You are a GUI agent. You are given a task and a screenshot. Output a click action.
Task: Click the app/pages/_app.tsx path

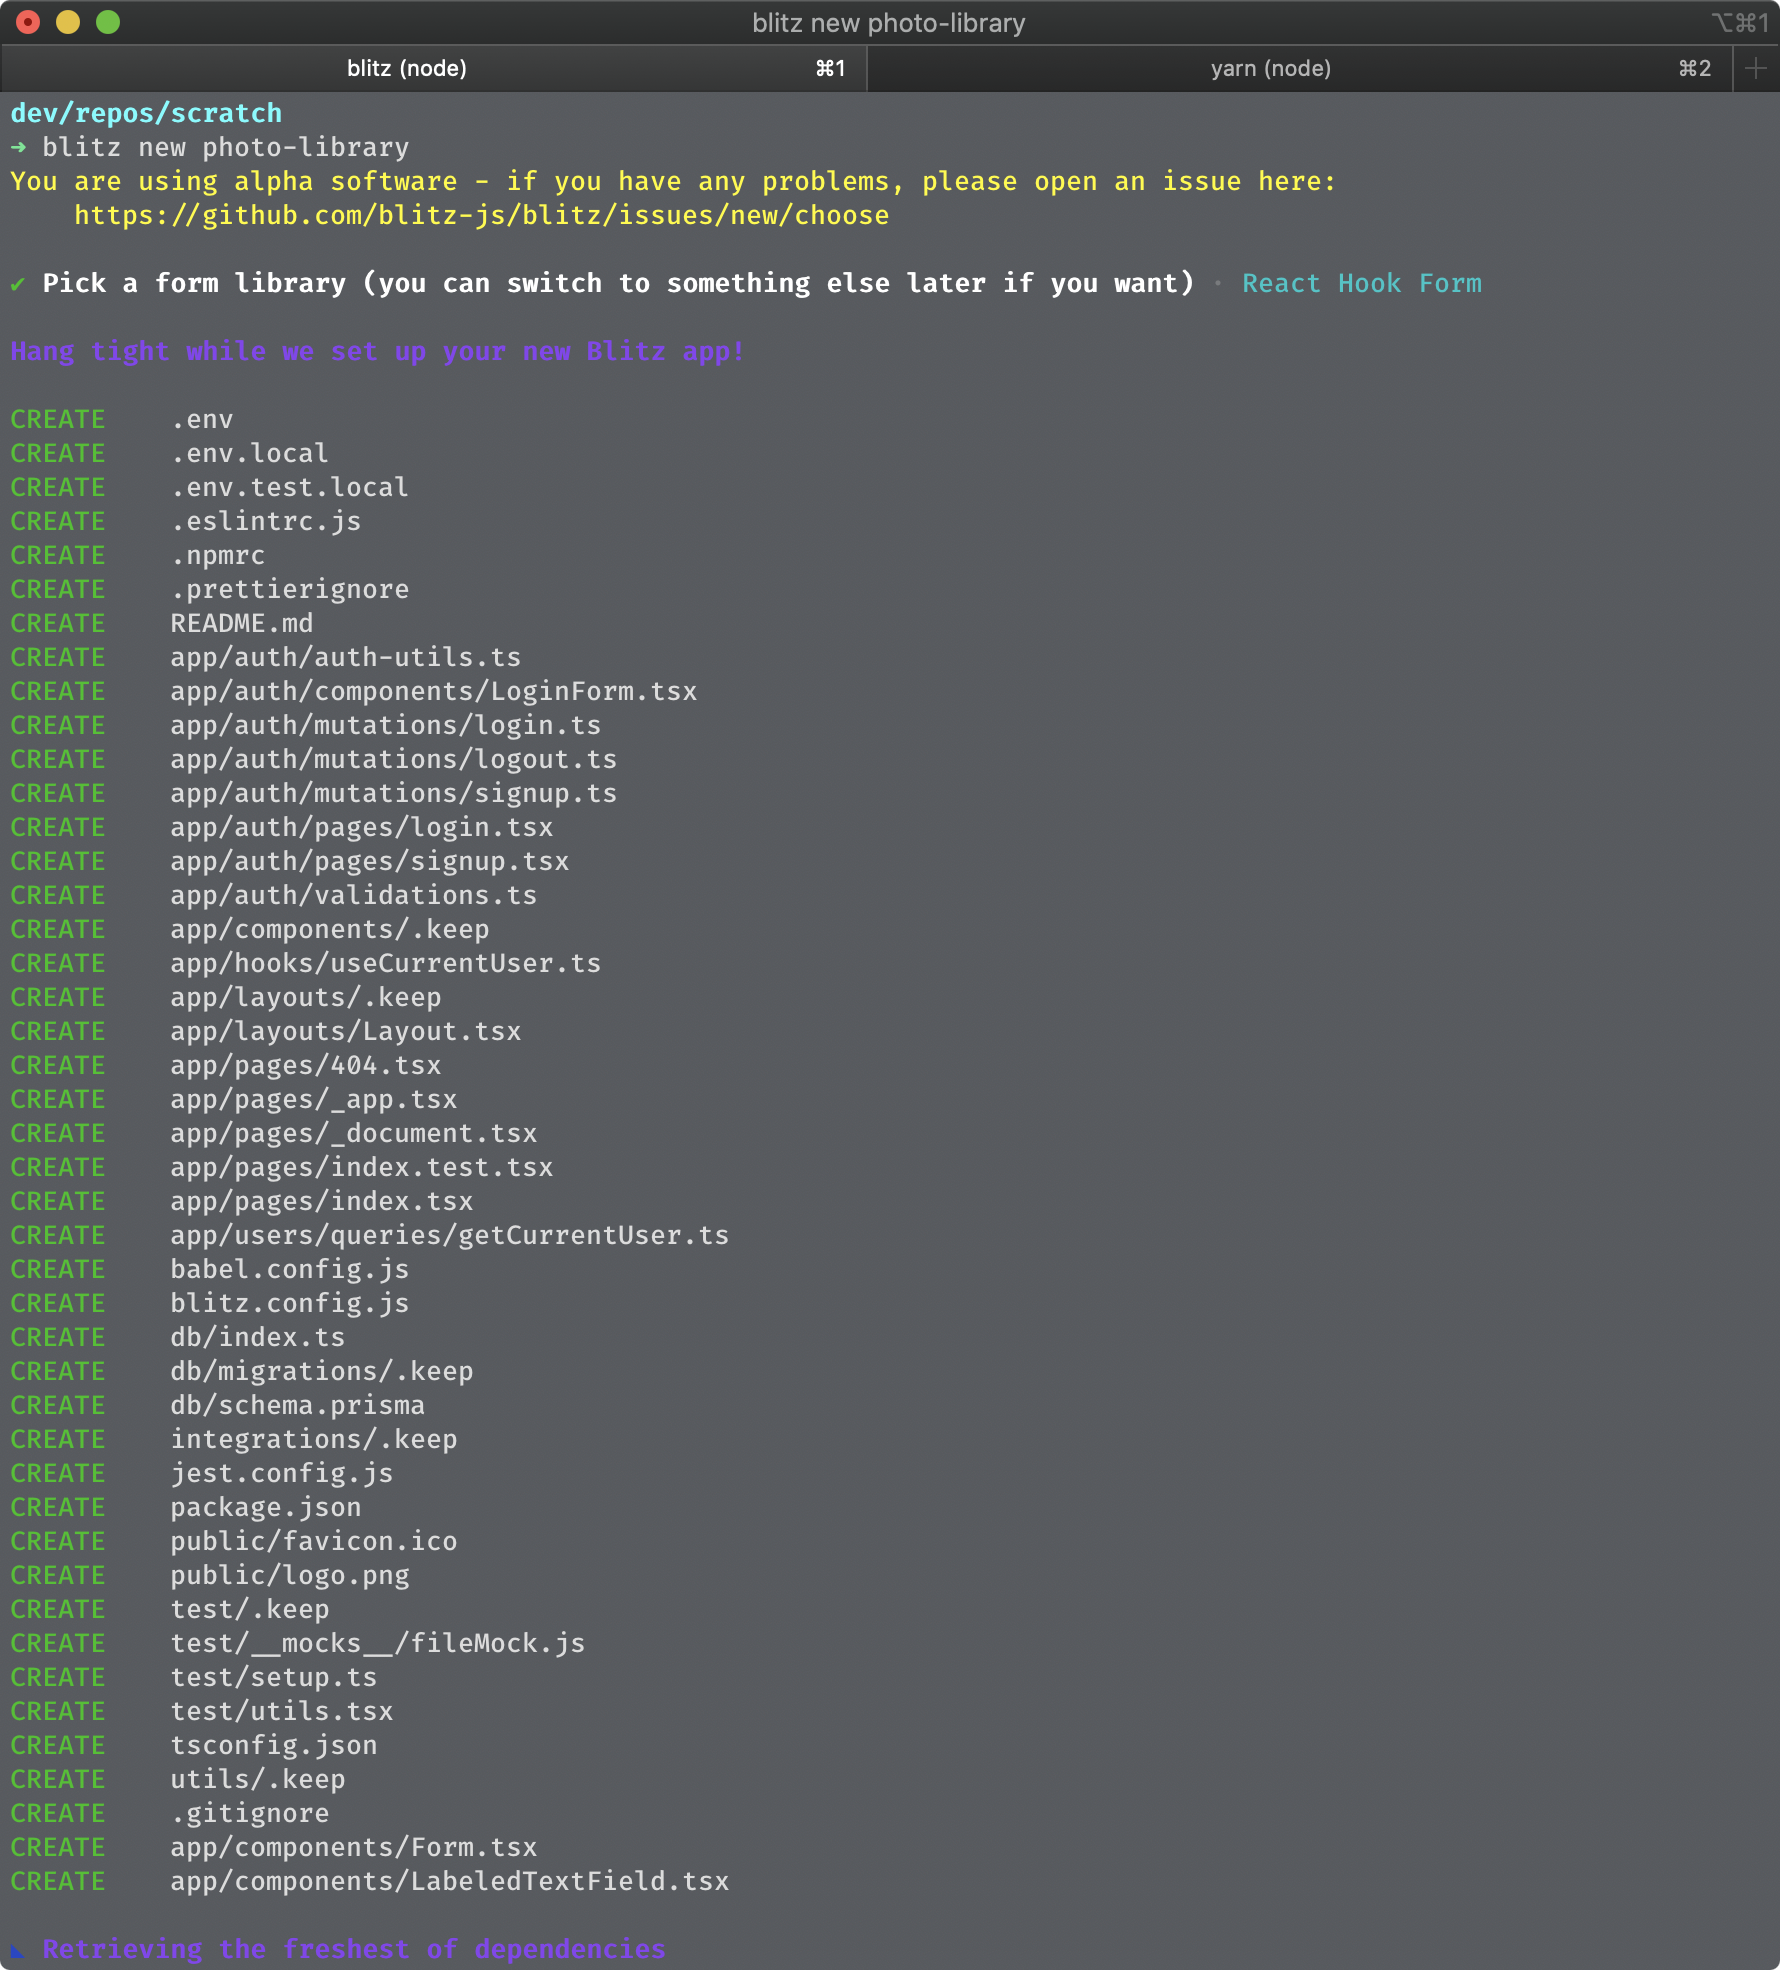click(x=314, y=1099)
